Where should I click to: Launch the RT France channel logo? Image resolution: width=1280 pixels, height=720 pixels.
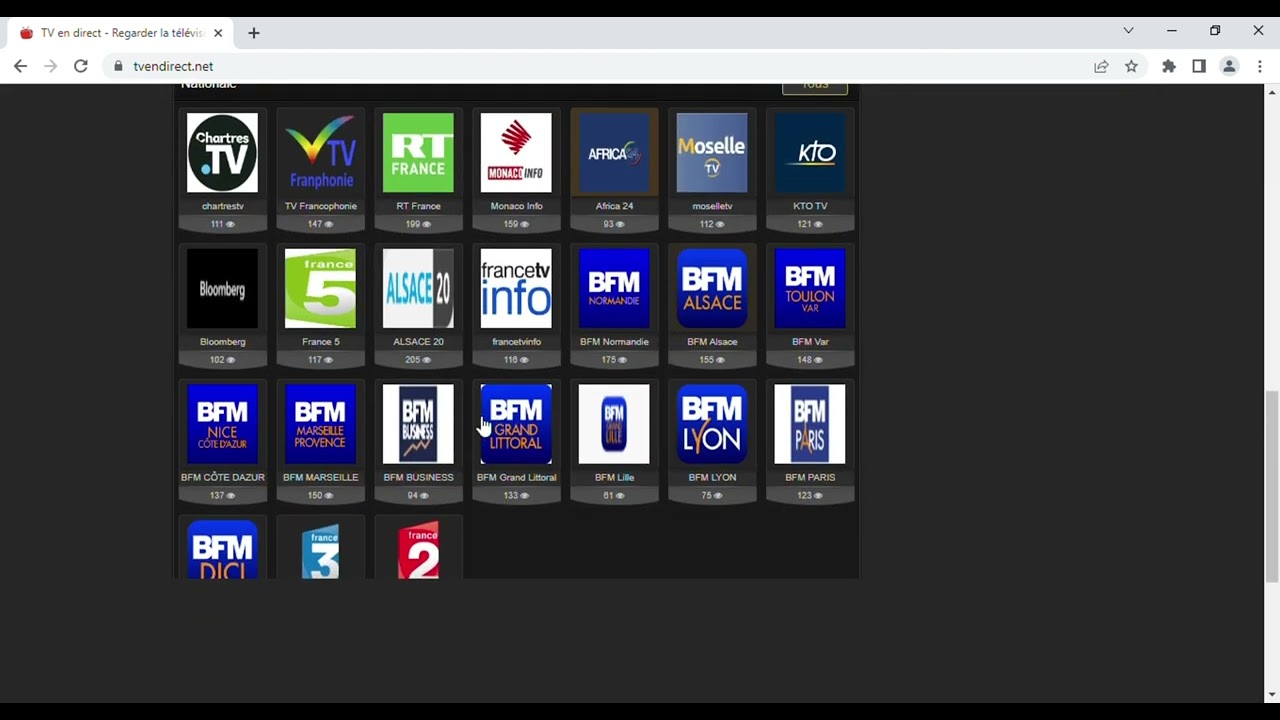pos(418,152)
